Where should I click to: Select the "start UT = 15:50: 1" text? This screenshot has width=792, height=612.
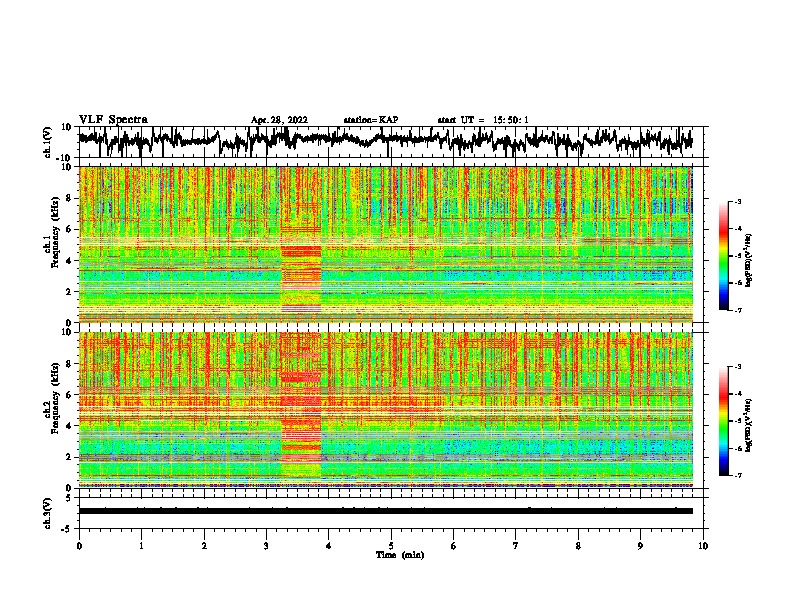(483, 120)
